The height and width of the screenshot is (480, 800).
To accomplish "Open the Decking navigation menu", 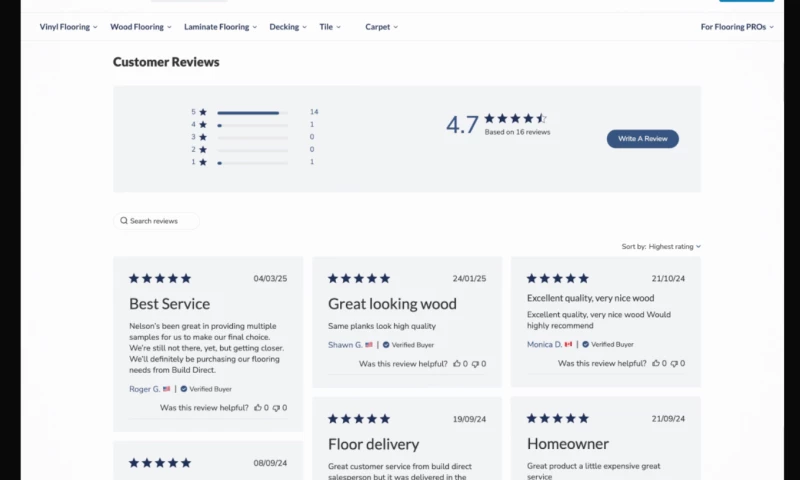I will pos(289,27).
